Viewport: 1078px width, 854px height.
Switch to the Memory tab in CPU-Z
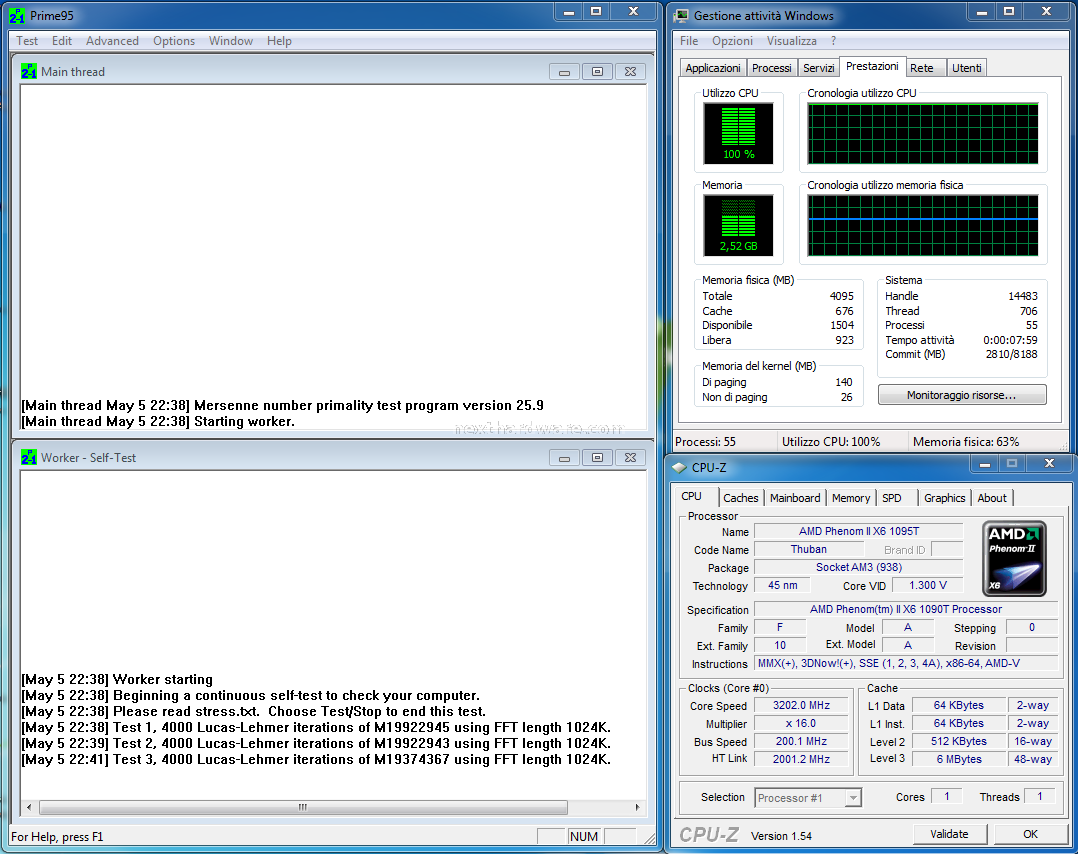850,498
